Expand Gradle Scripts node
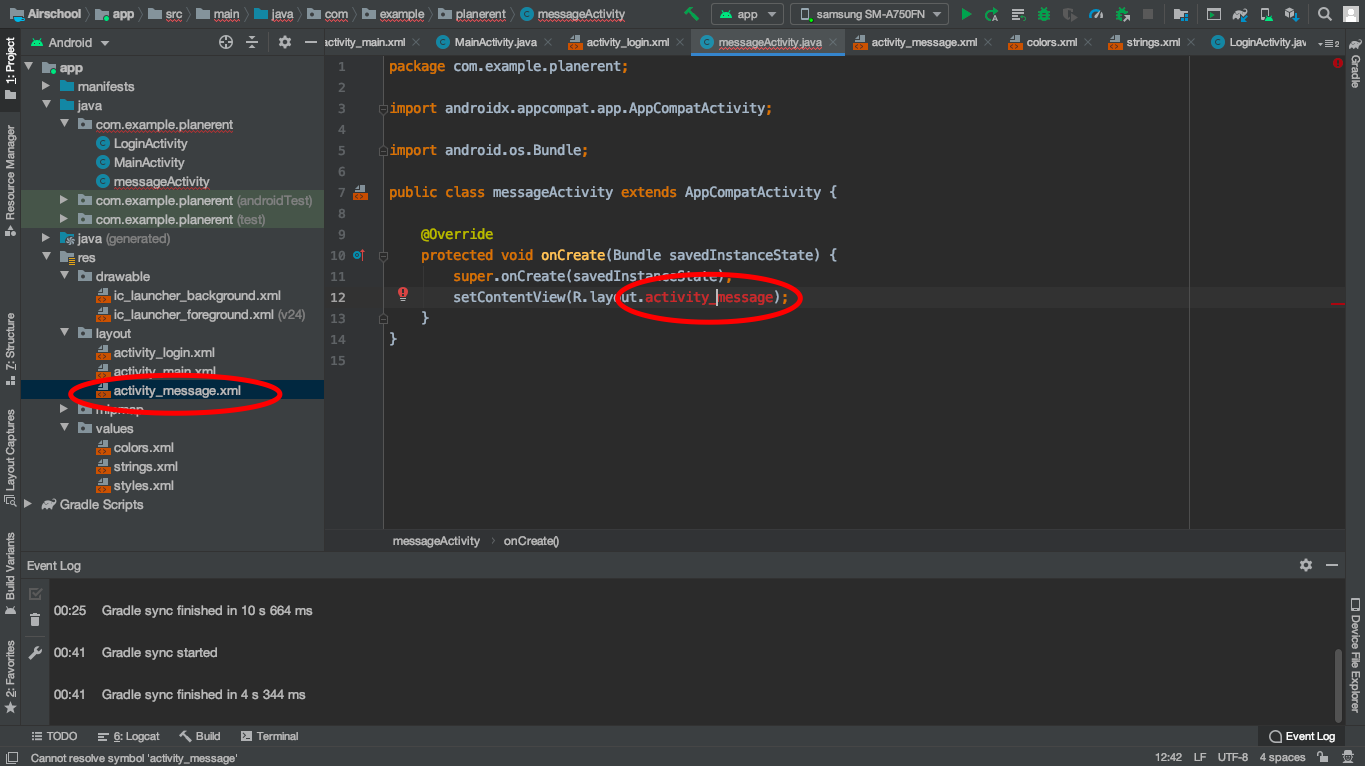This screenshot has height=766, width=1365. (28, 504)
